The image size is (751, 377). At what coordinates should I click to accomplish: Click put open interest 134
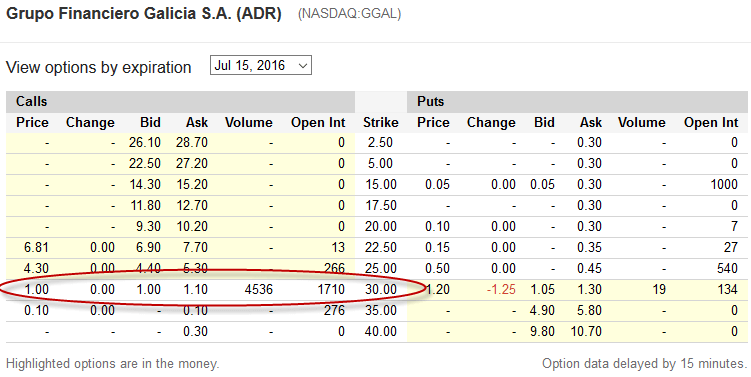click(728, 290)
